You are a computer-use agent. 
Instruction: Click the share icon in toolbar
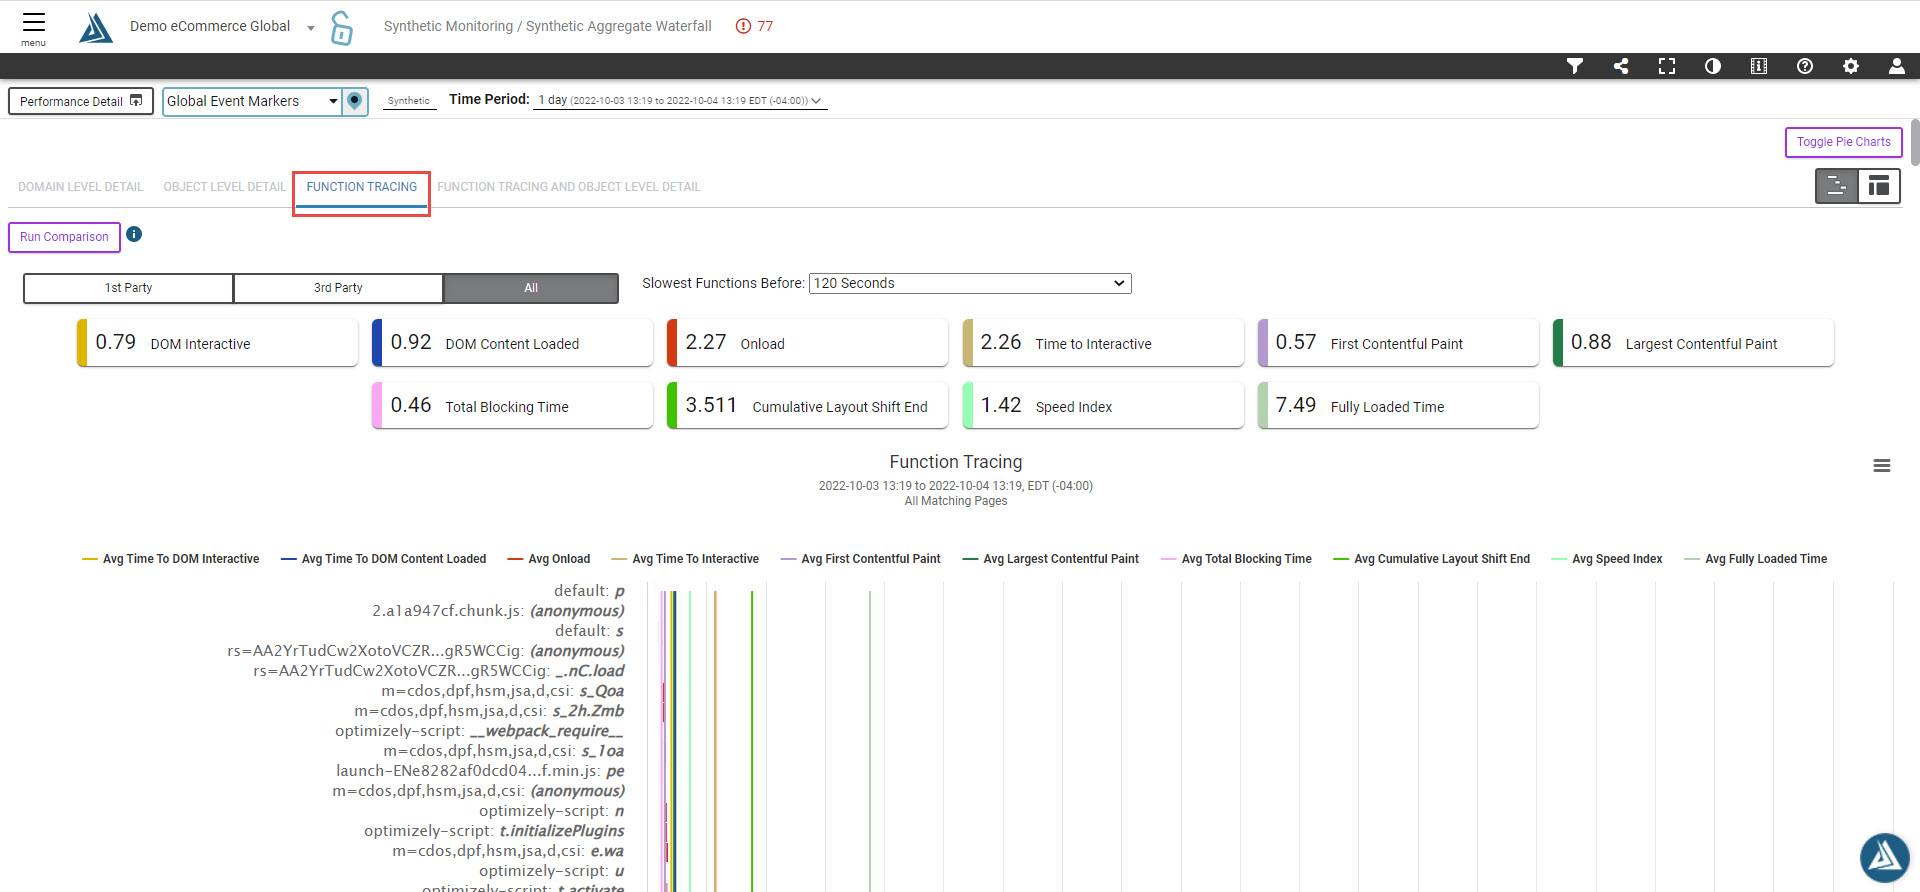[x=1621, y=66]
